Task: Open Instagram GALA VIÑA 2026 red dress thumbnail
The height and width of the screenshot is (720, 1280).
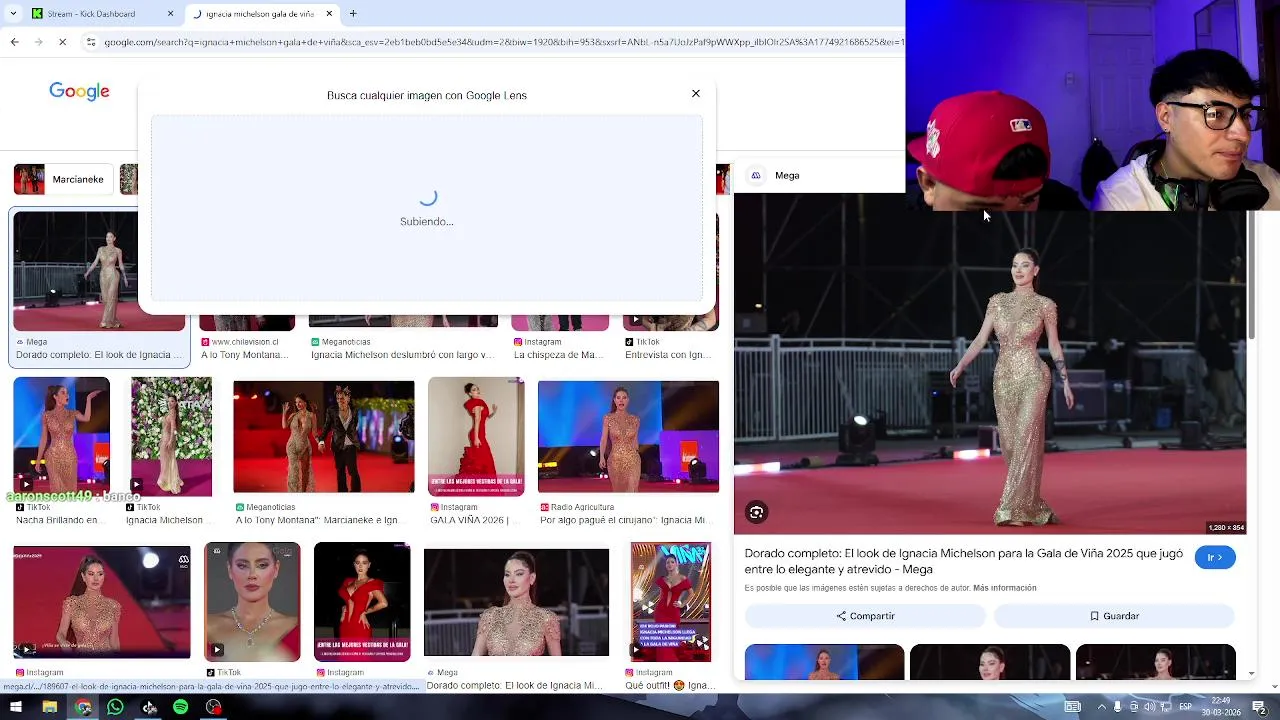Action: pos(476,436)
